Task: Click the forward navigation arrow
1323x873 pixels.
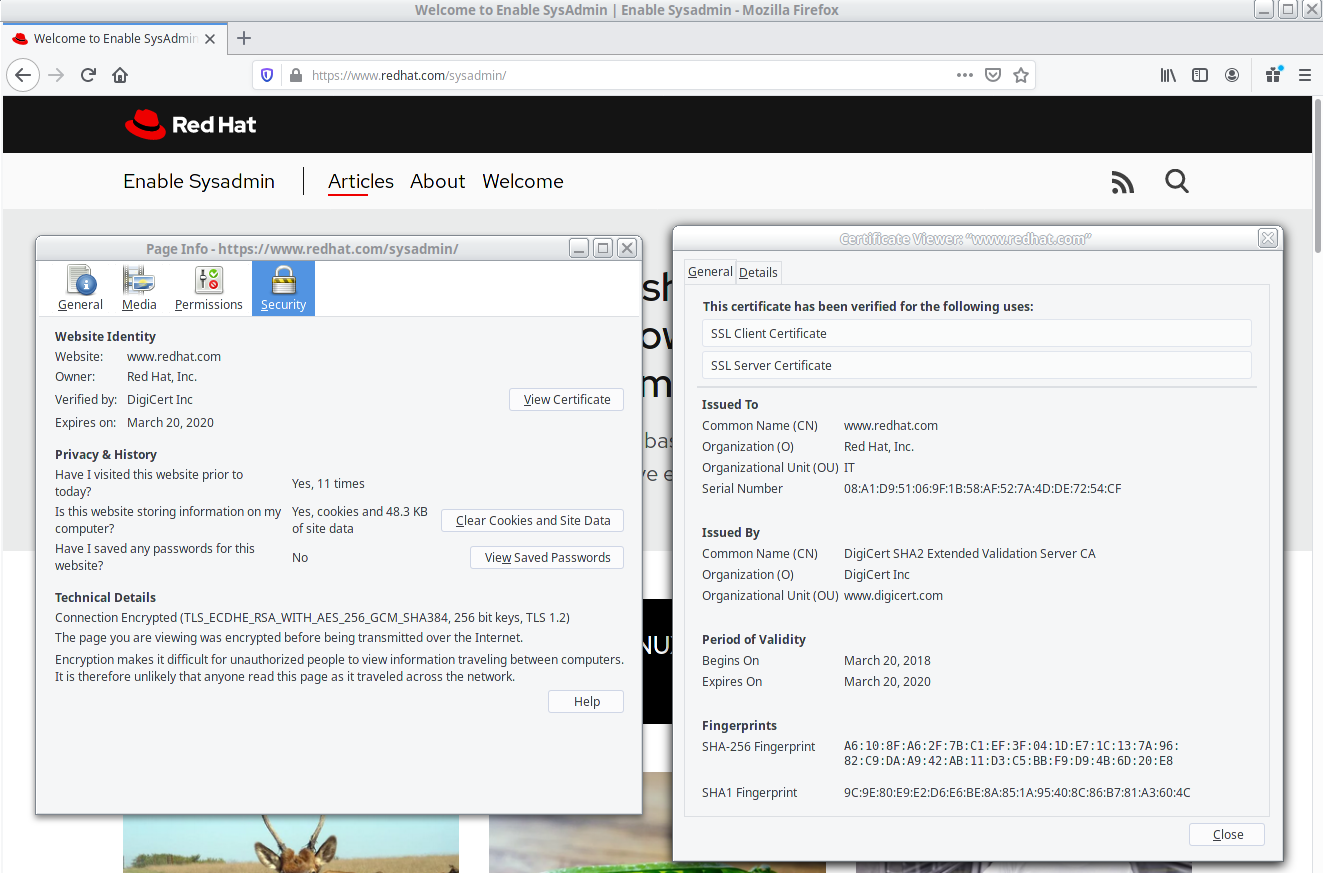Action: click(x=56, y=75)
